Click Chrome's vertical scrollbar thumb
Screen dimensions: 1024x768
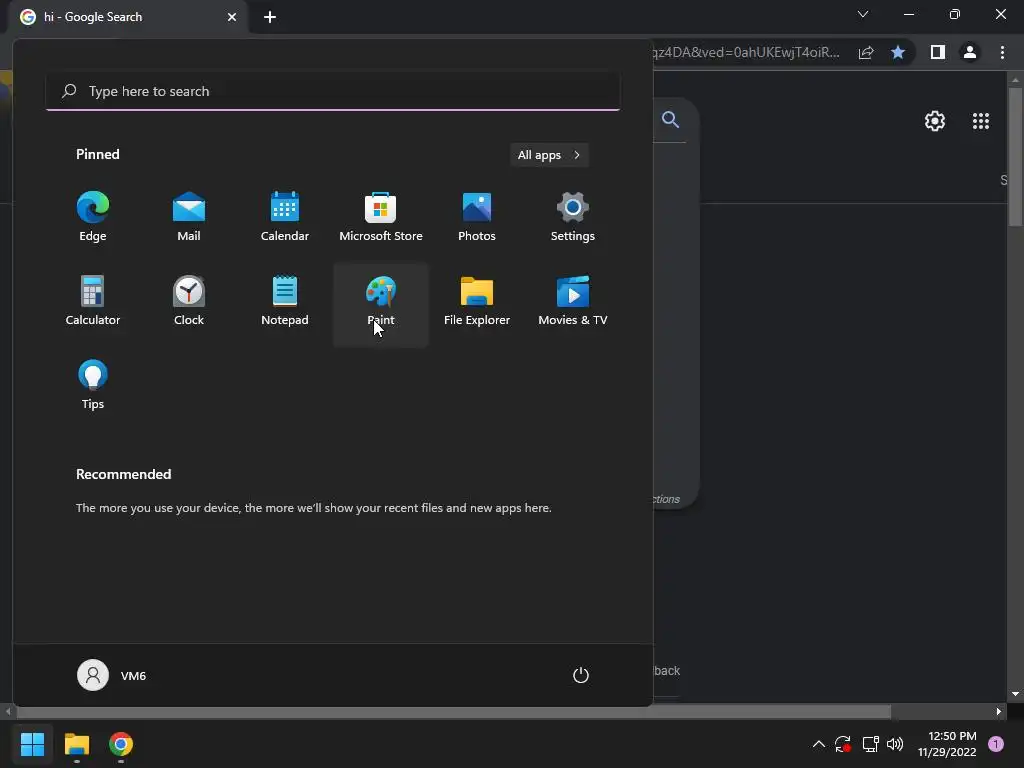(1016, 157)
